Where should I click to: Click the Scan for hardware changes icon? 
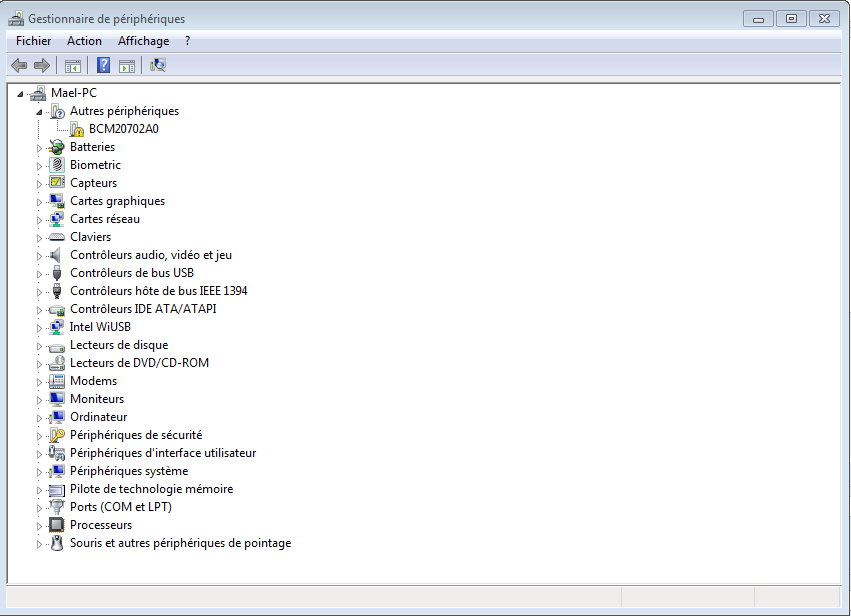tap(157, 65)
